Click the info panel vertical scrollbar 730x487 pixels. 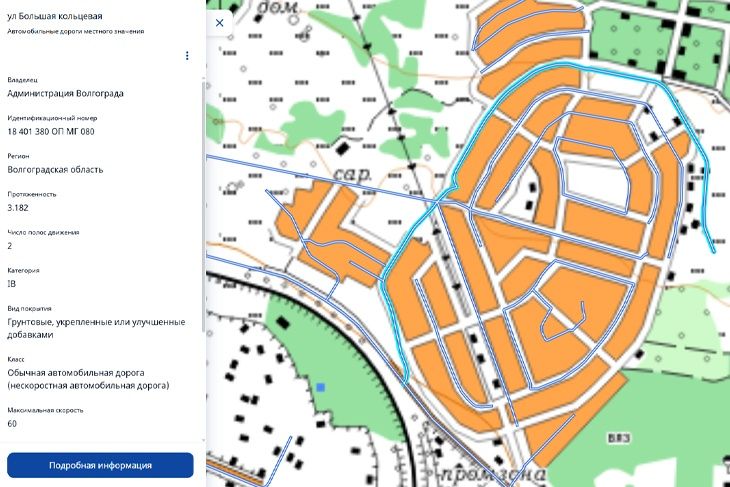tap(204, 200)
